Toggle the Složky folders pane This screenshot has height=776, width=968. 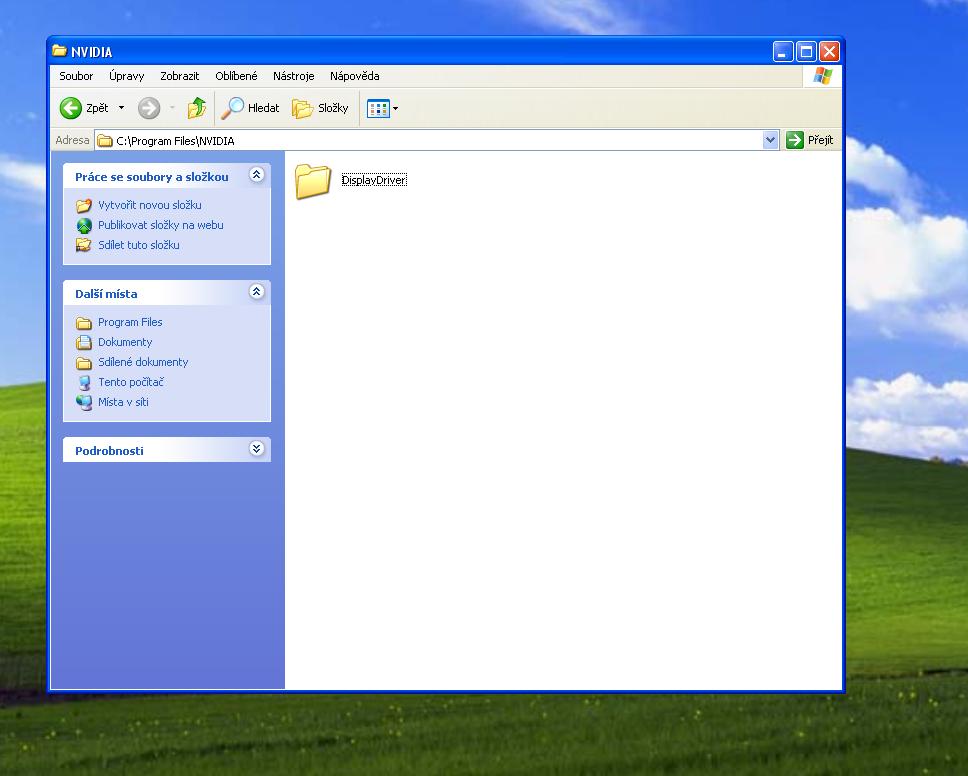321,108
